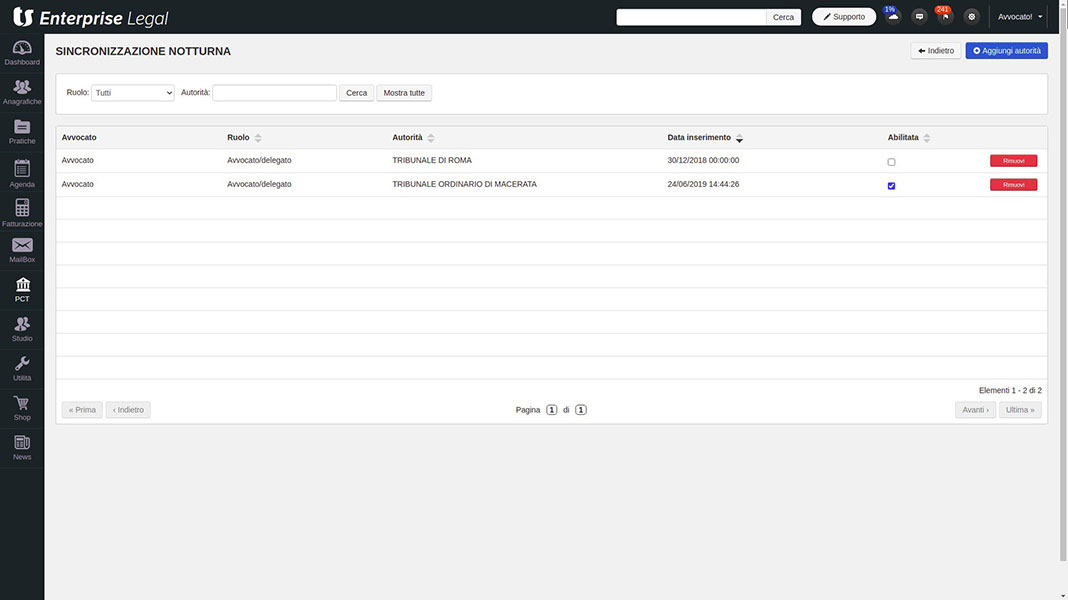Click Mostra tutte button
1068x600 pixels.
click(404, 93)
